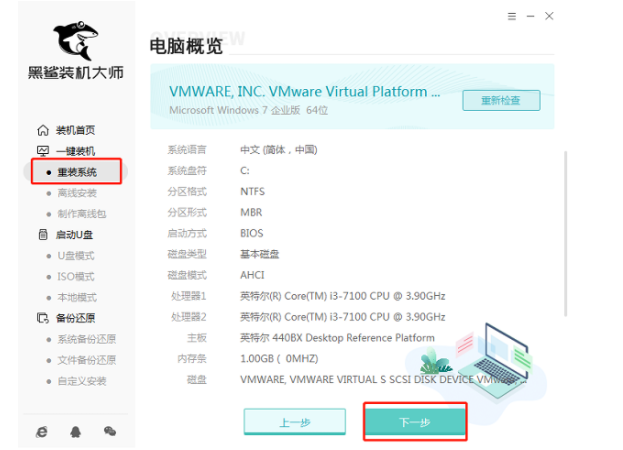Click the 黑鲨装机大师 shark logo
This screenshot has height=450, width=623.
[x=75, y=39]
